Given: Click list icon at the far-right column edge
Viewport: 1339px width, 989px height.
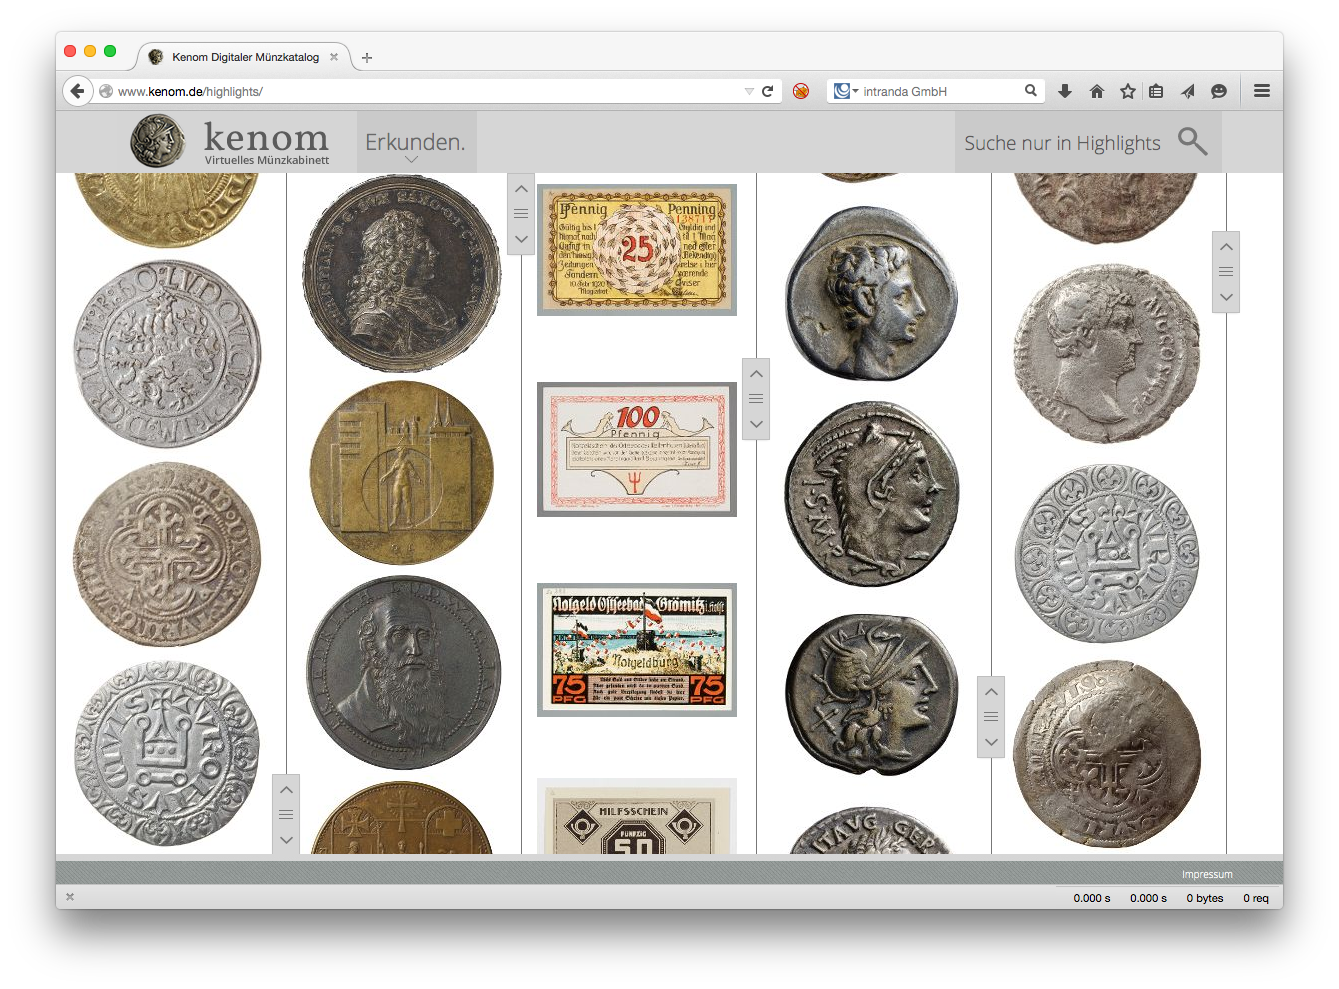Looking at the screenshot, I should click(x=1226, y=272).
